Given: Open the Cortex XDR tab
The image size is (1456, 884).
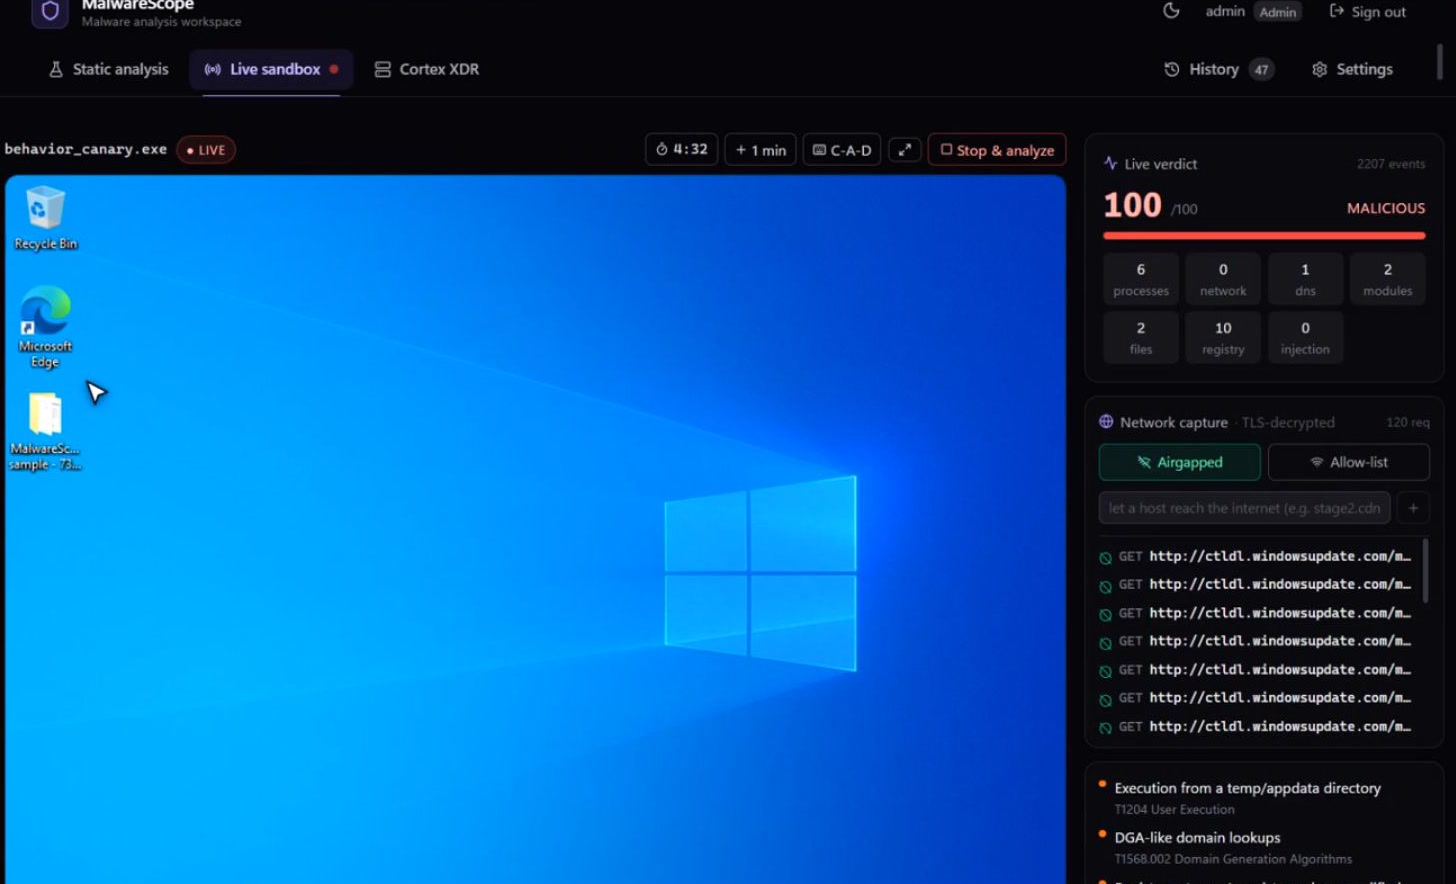Looking at the screenshot, I should [x=427, y=69].
